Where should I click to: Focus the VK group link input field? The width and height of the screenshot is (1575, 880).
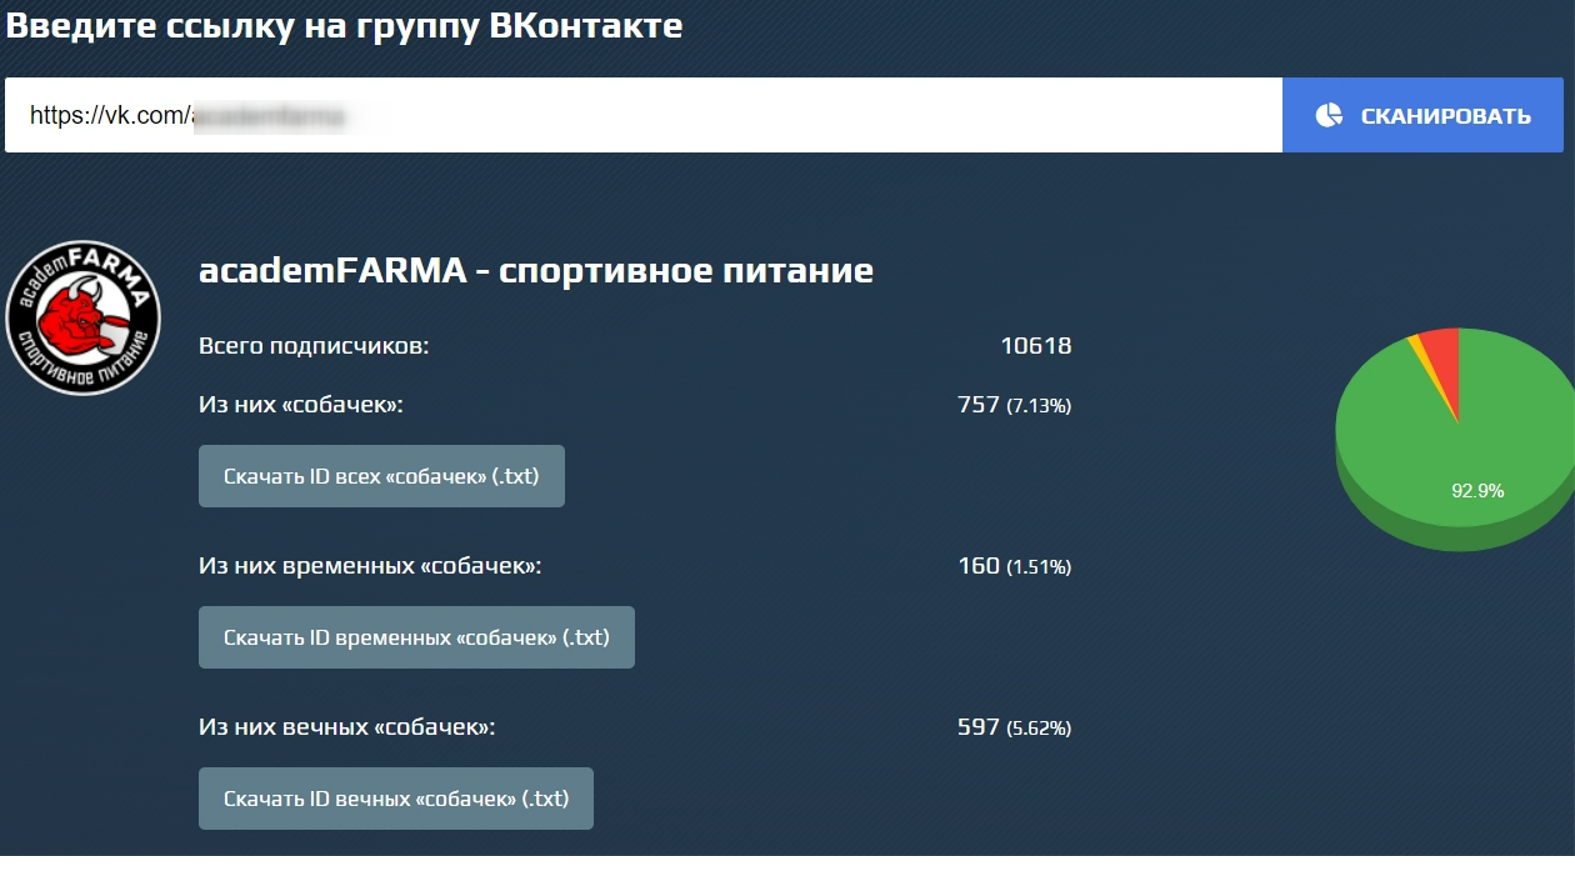coord(643,115)
